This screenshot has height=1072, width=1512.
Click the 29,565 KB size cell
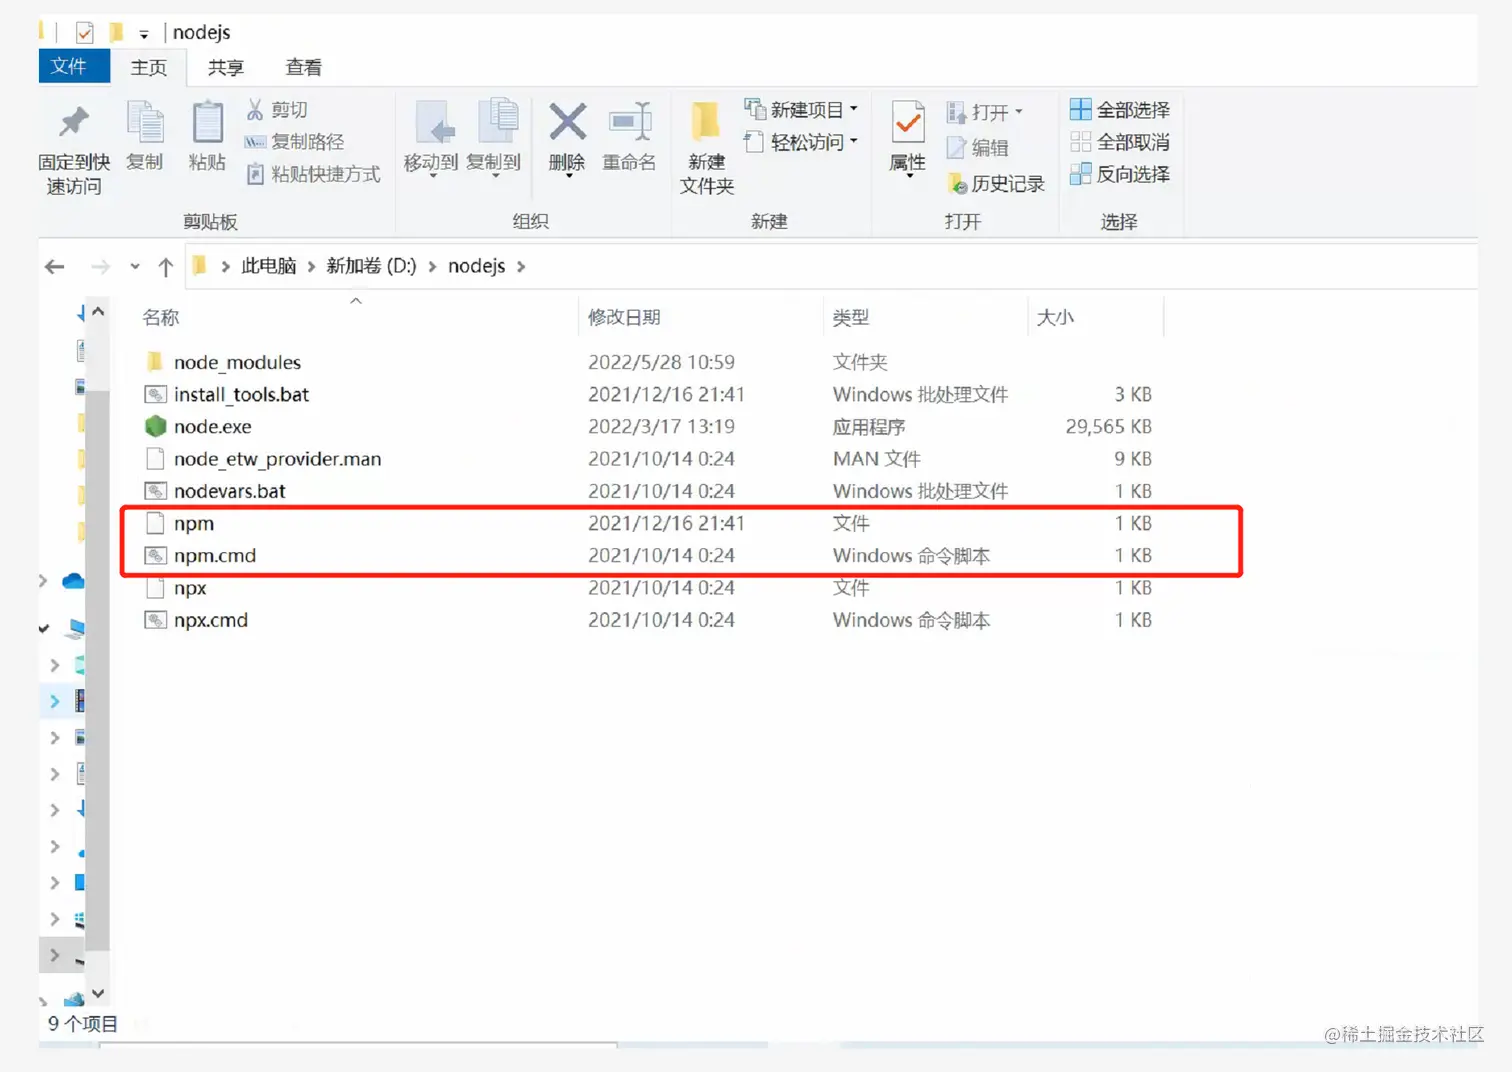coord(1108,426)
